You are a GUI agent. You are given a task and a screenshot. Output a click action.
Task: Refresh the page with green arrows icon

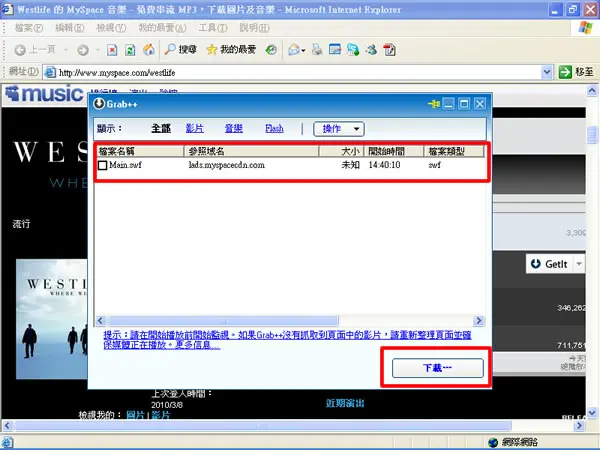click(x=130, y=50)
